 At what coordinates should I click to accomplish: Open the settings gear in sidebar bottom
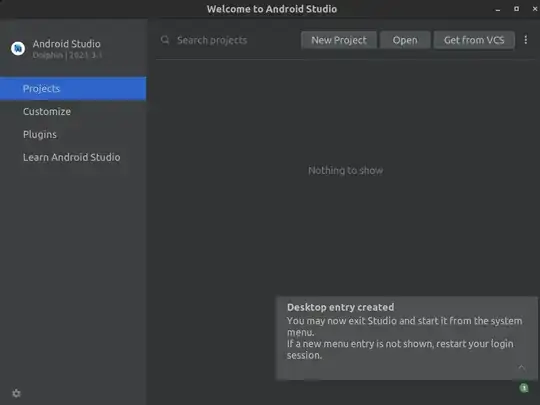(16, 393)
